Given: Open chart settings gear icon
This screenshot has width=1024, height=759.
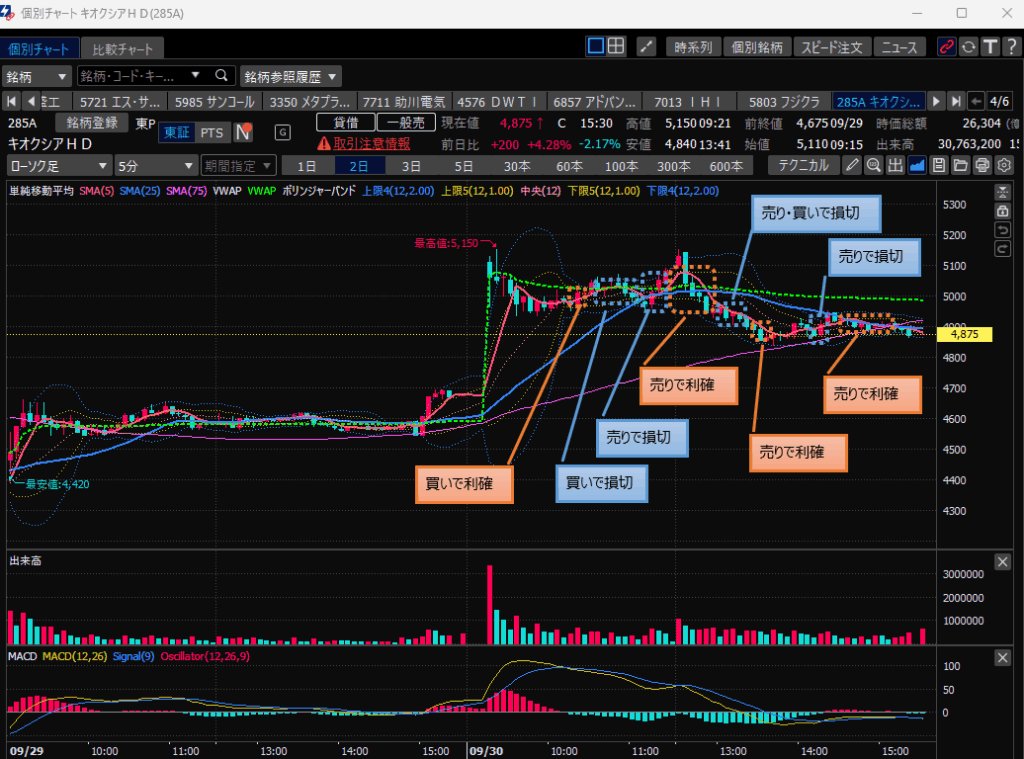Looking at the screenshot, I should 1005,166.
